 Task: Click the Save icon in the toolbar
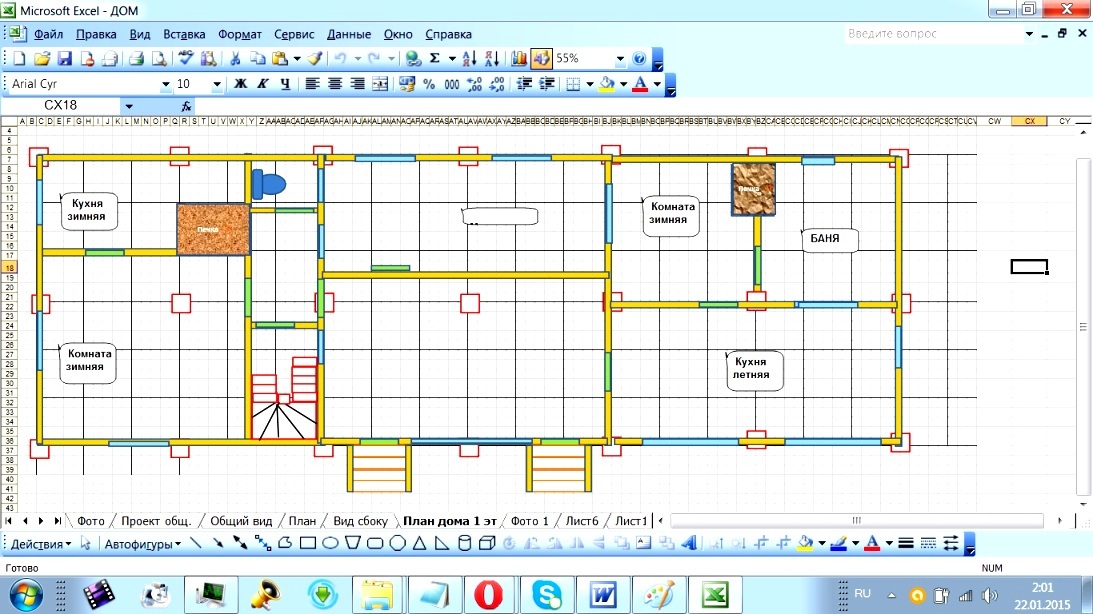[x=64, y=59]
